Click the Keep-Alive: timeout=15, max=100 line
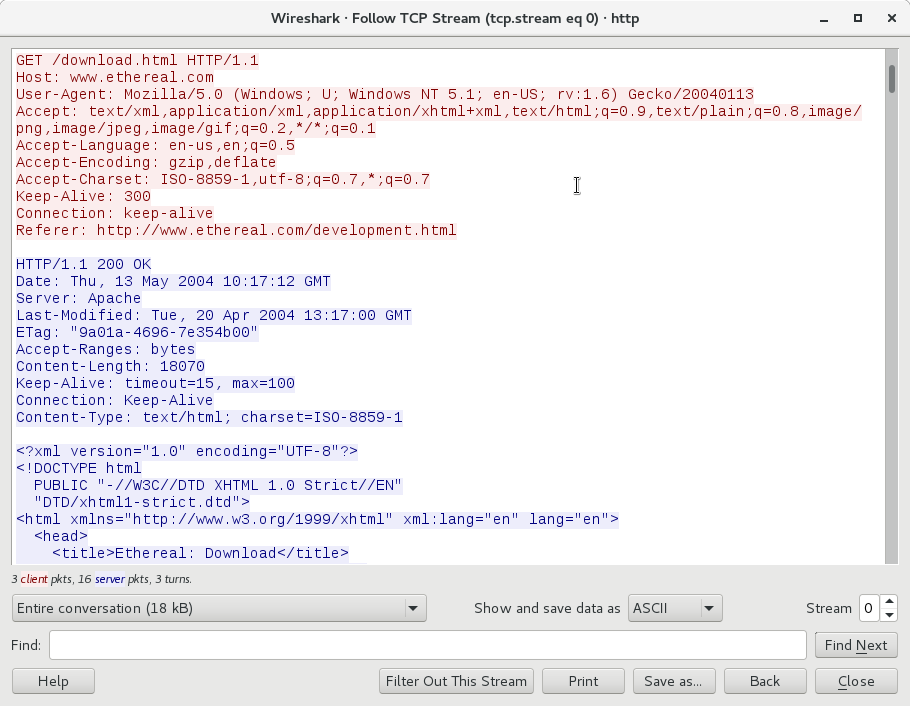 coord(155,383)
